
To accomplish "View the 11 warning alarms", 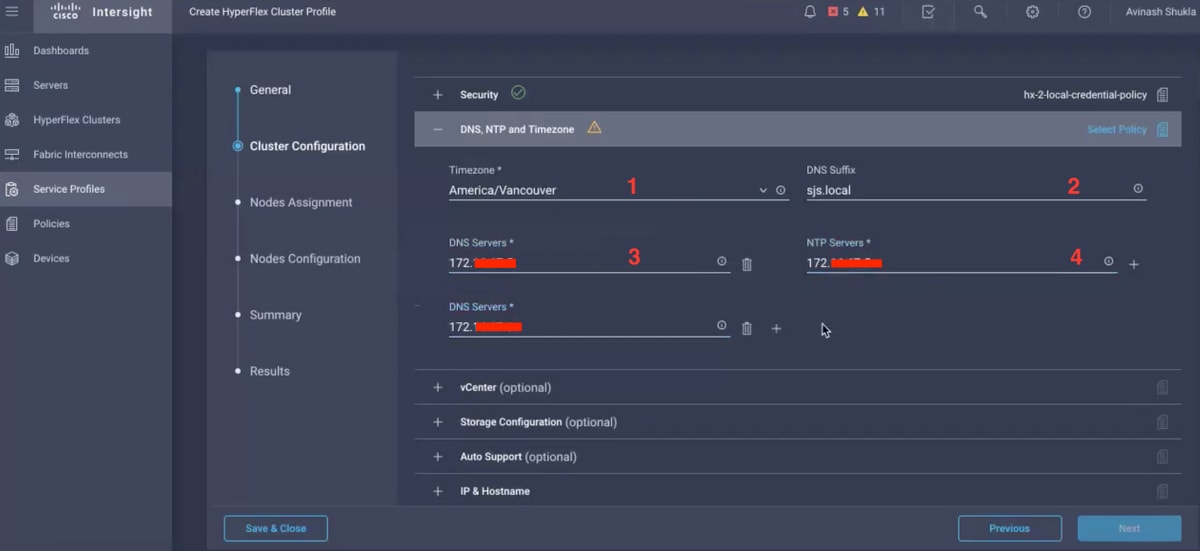I will [871, 12].
